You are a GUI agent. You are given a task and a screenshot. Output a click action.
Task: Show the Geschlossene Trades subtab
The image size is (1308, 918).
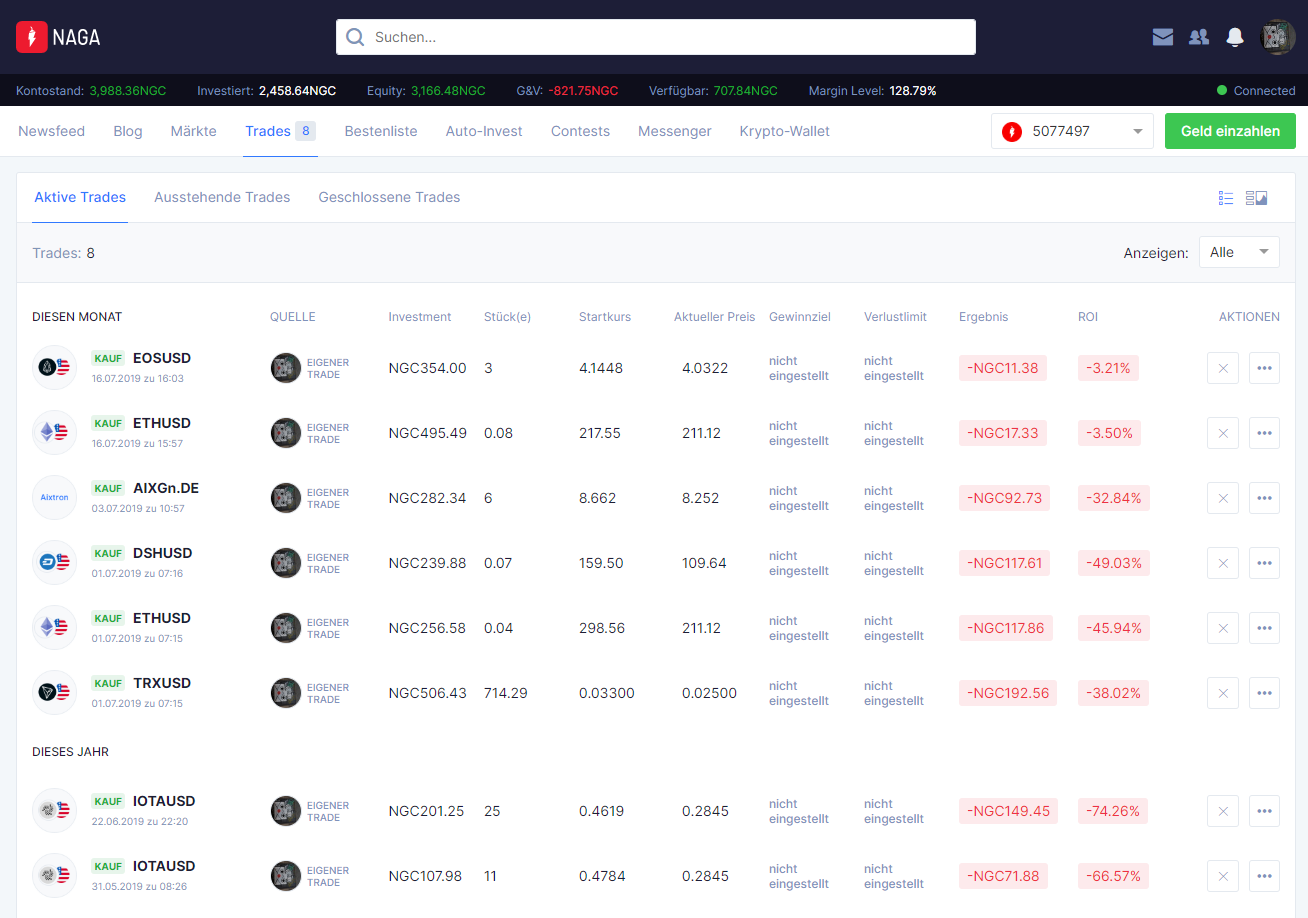389,197
